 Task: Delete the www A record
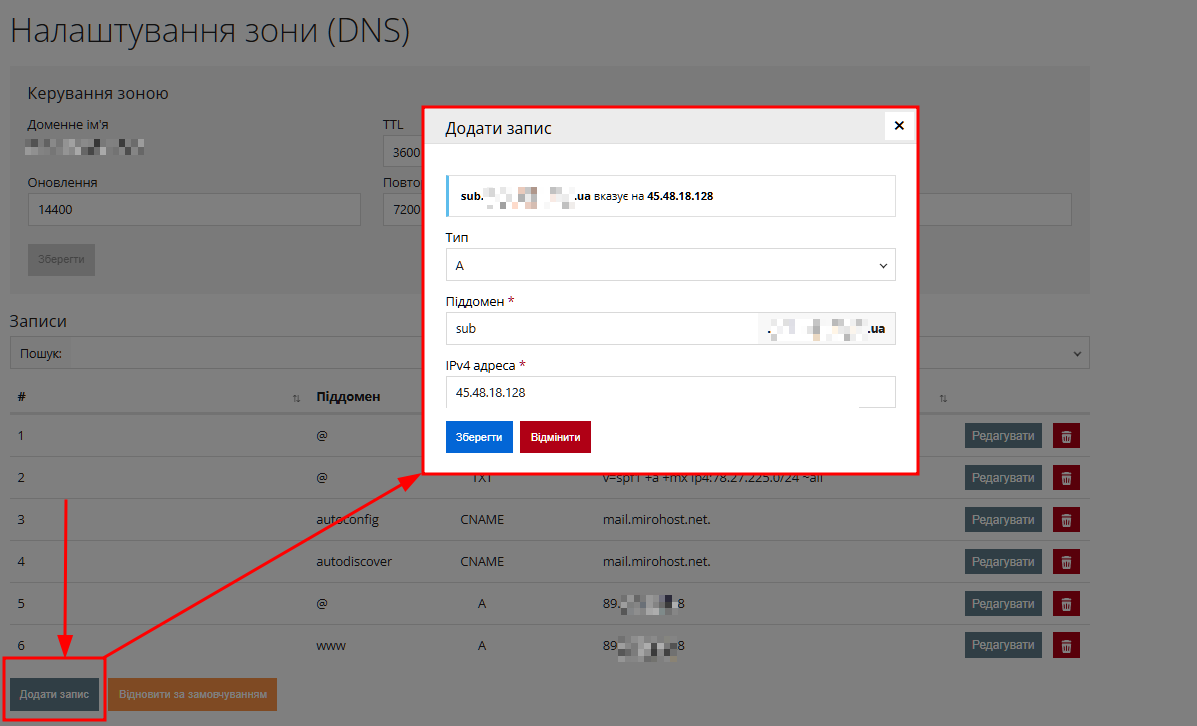[x=1066, y=644]
